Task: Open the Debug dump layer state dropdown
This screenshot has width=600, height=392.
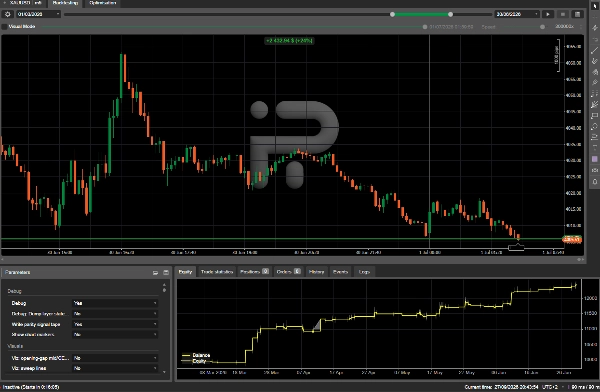Action: pyautogui.click(x=115, y=314)
